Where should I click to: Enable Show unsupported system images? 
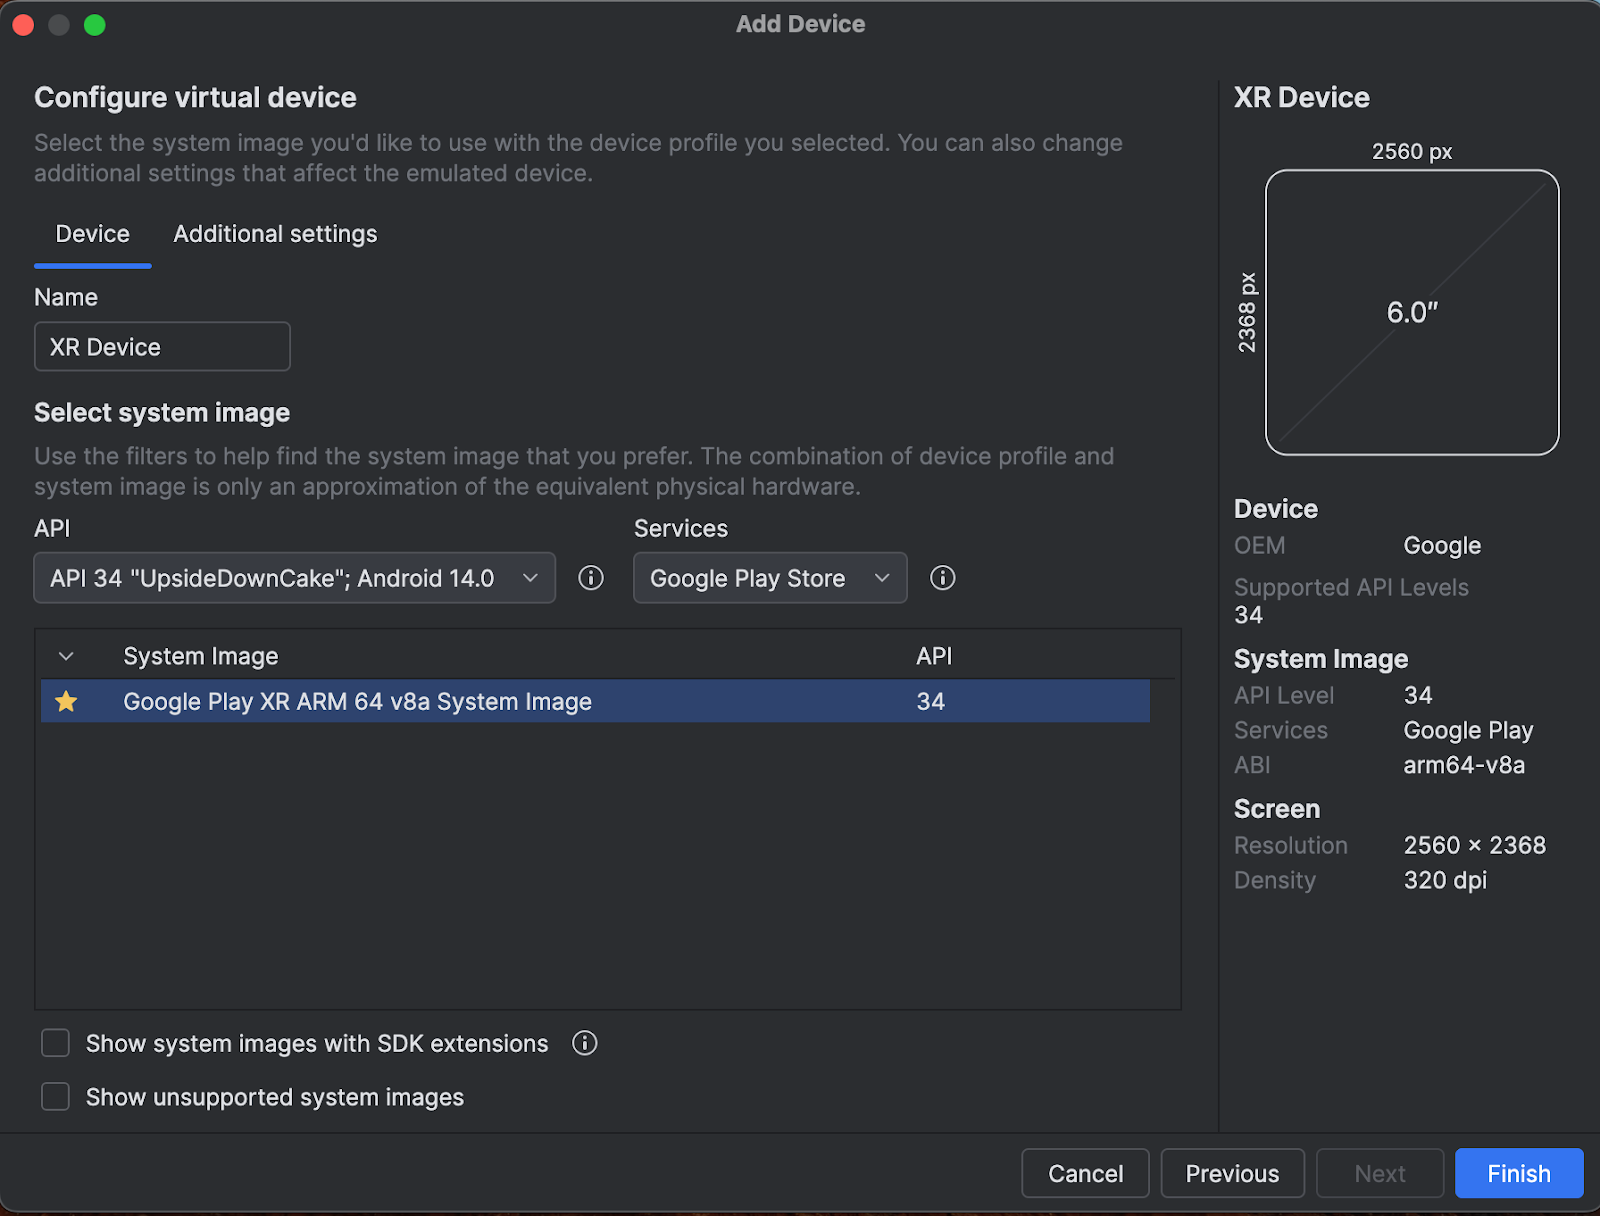55,1096
